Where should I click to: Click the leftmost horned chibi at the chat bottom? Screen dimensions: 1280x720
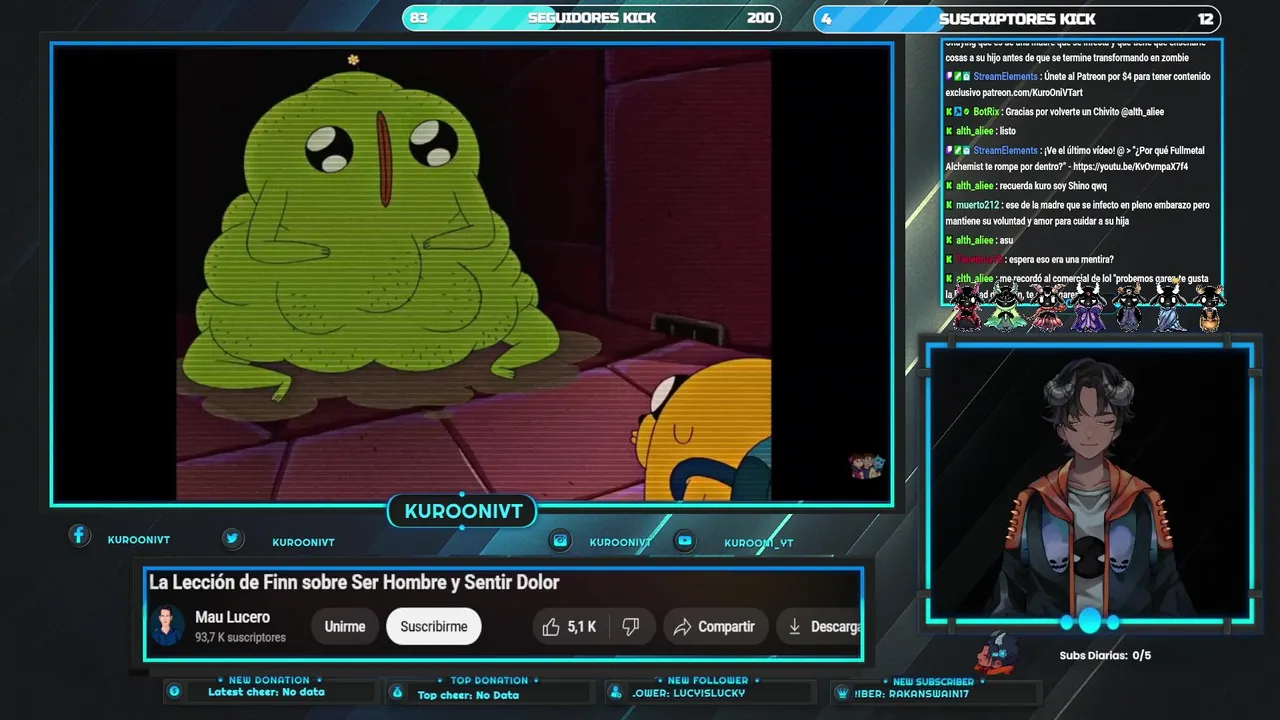click(x=967, y=306)
